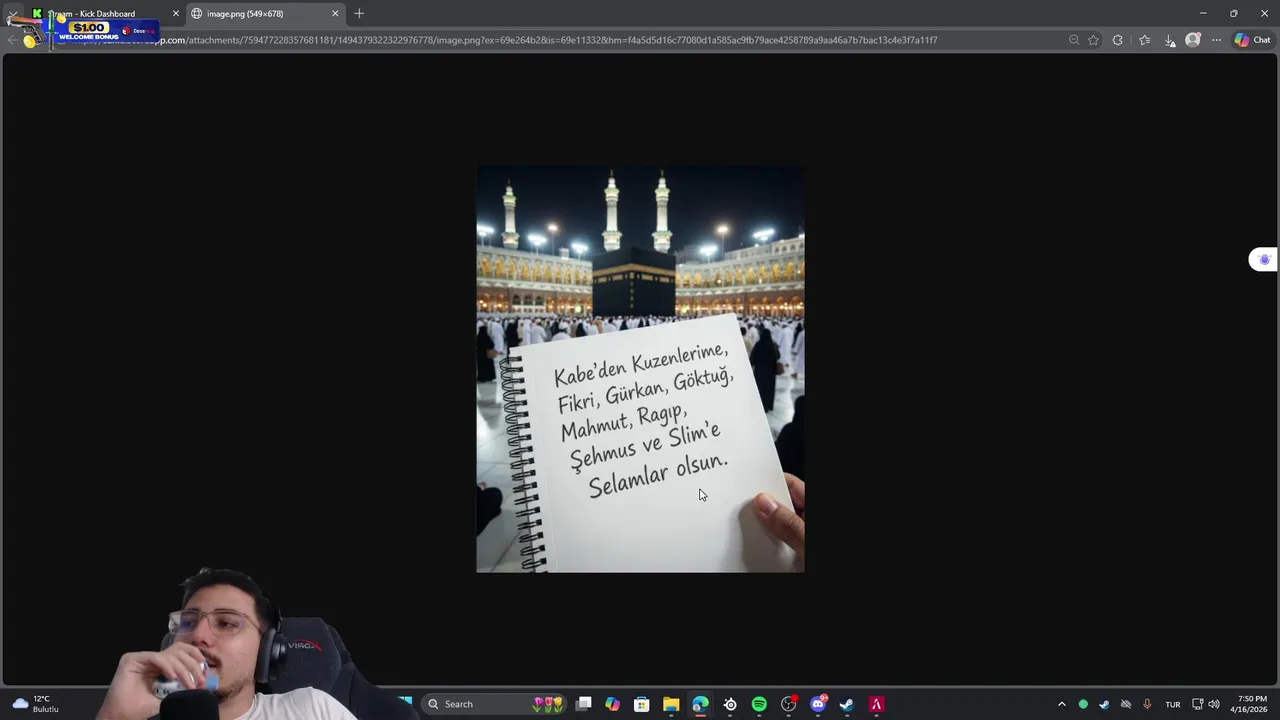Open volume control from tray

point(1214,704)
